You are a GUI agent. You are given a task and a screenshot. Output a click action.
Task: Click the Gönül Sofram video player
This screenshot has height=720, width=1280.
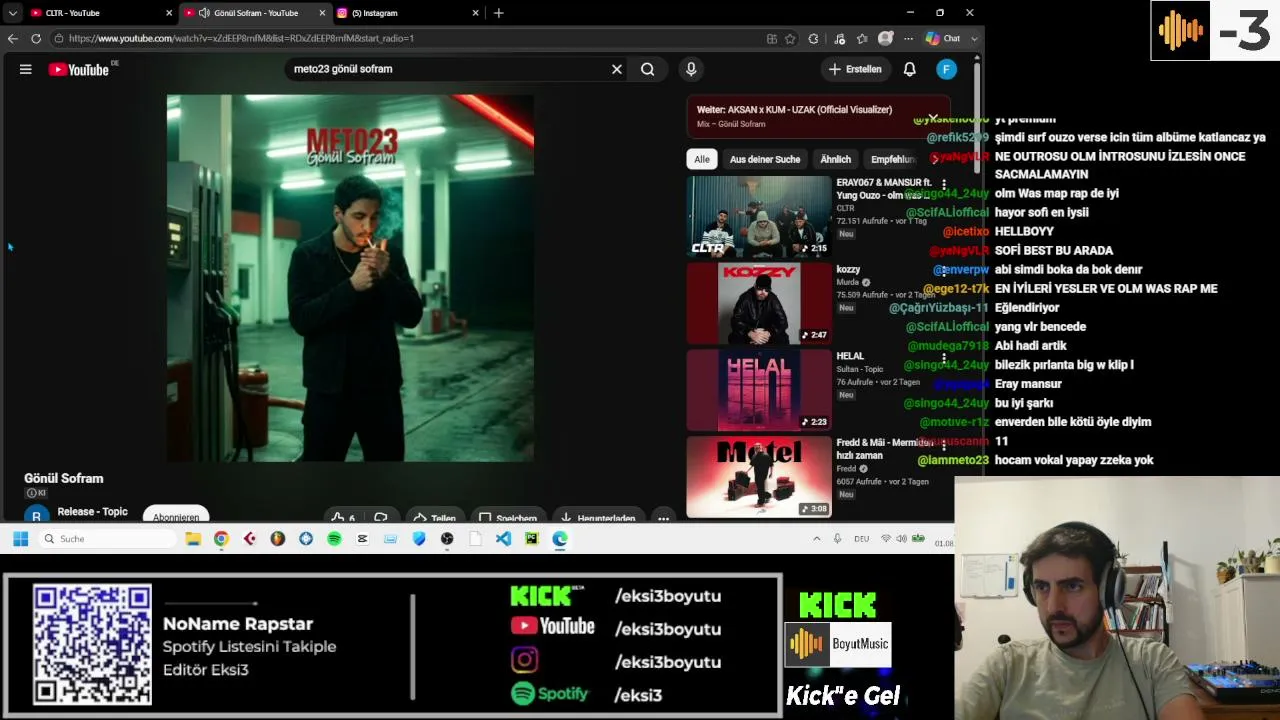coord(350,278)
